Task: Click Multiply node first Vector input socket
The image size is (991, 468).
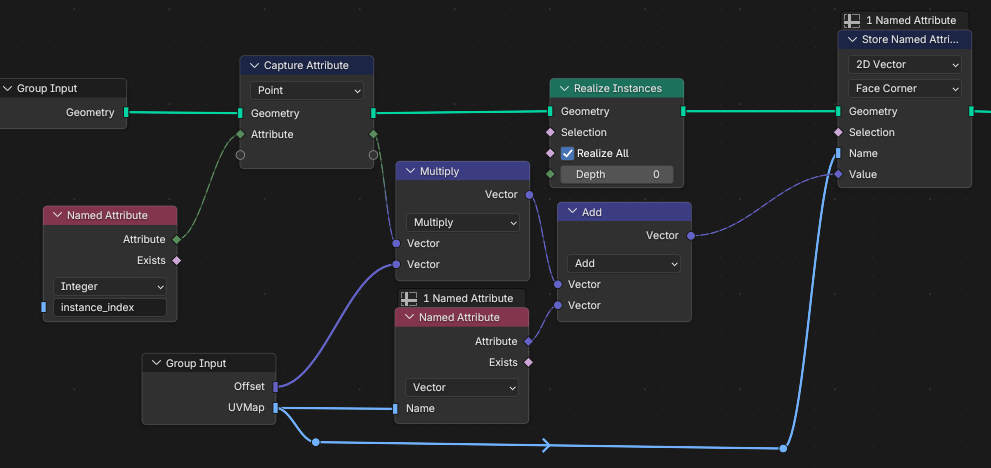Action: pyautogui.click(x=396, y=243)
